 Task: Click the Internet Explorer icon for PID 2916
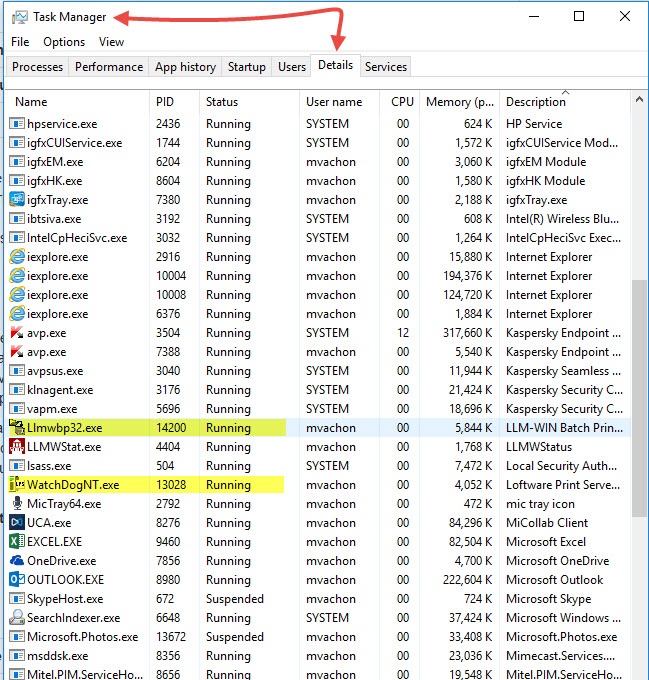coord(17,257)
